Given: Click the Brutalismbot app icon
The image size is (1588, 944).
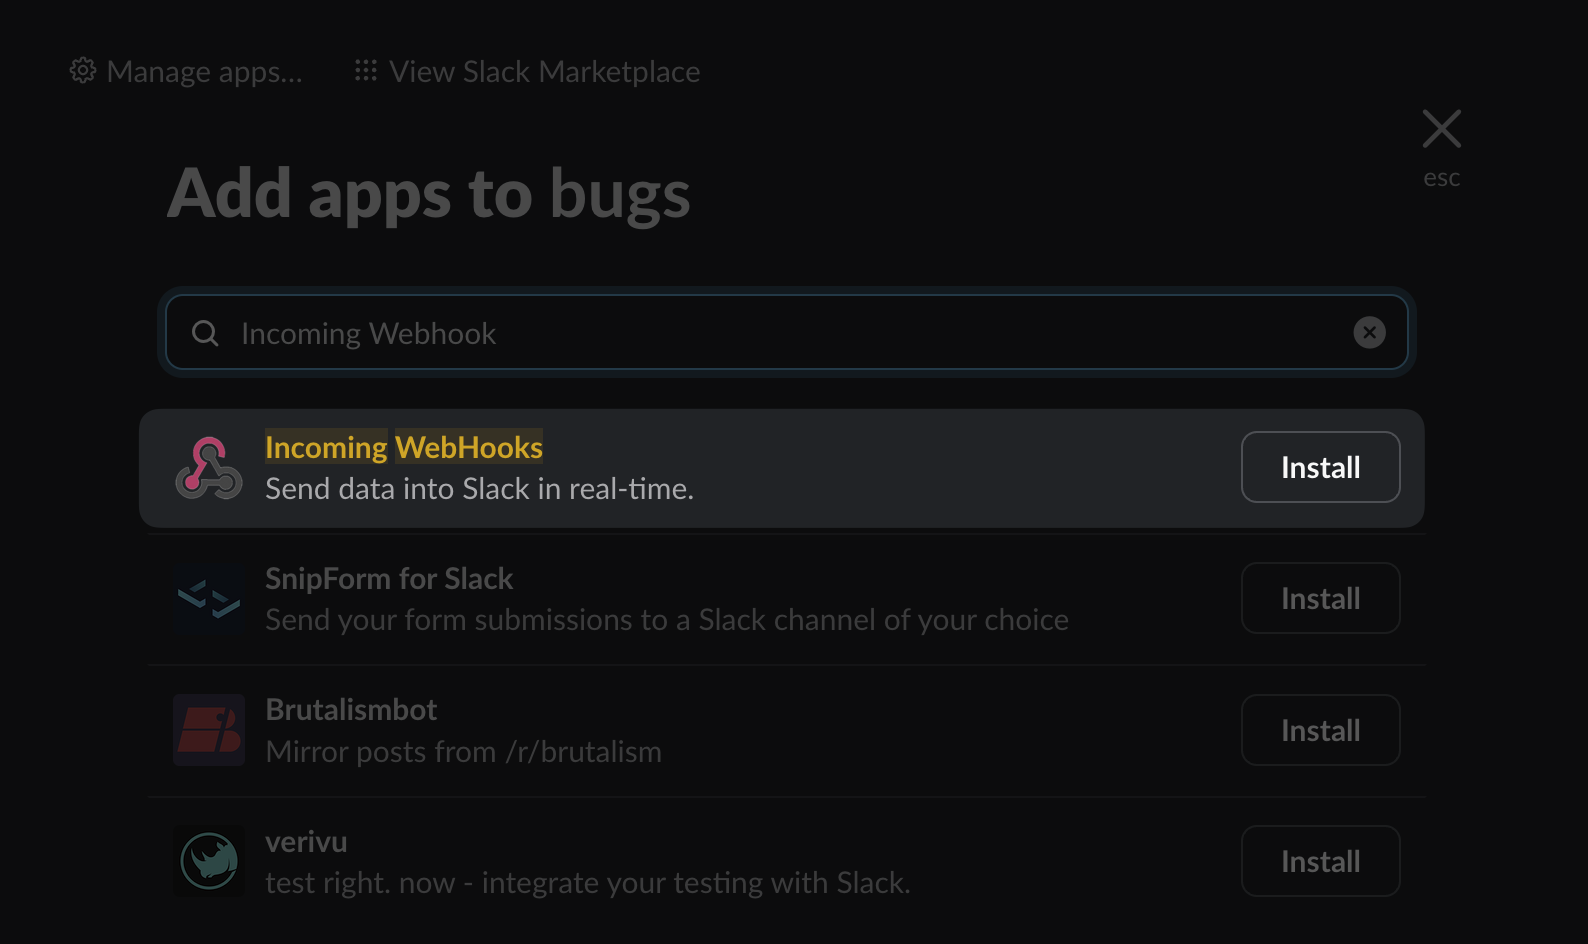Looking at the screenshot, I should (209, 730).
